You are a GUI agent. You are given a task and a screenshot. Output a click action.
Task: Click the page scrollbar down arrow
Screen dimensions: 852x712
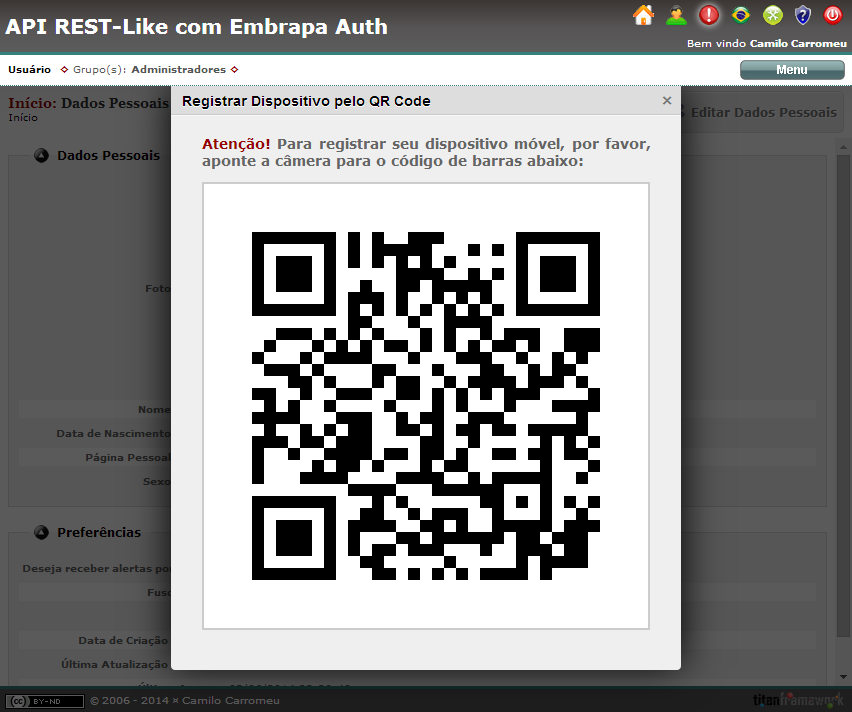click(843, 677)
